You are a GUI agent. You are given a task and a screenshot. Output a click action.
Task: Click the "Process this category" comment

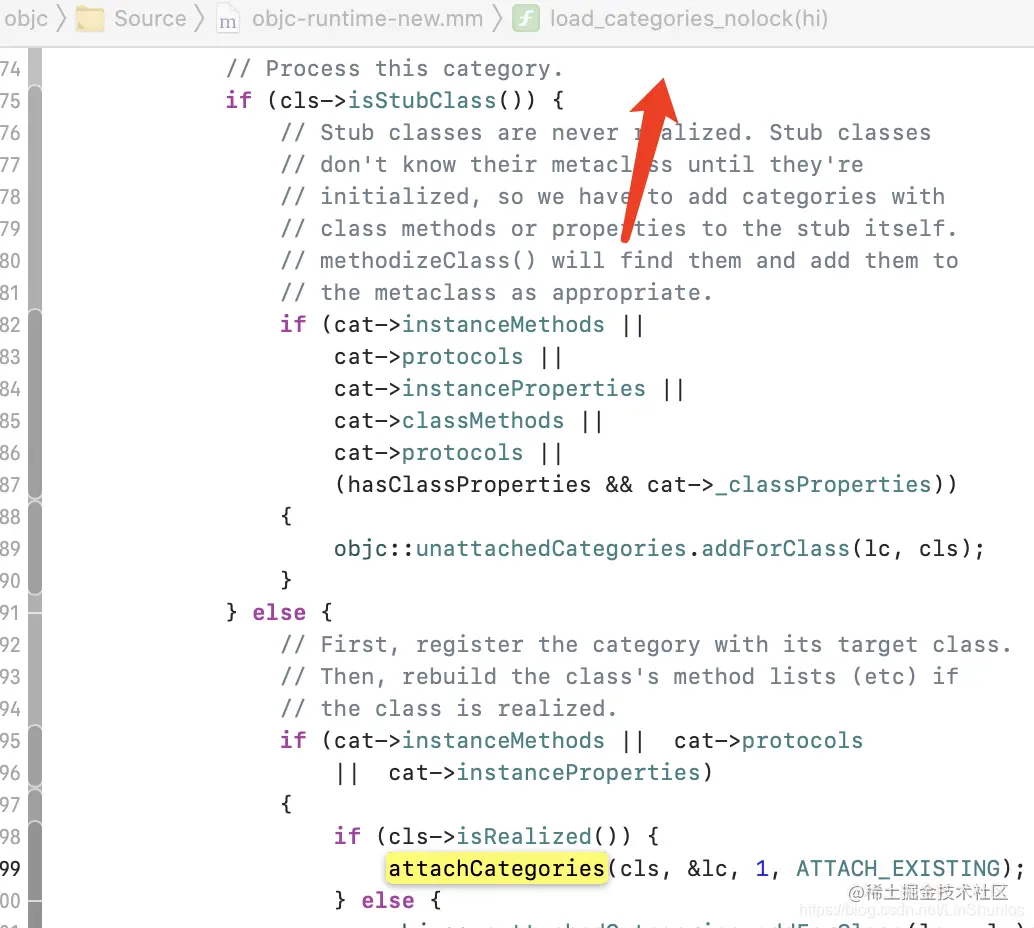pyautogui.click(x=395, y=69)
